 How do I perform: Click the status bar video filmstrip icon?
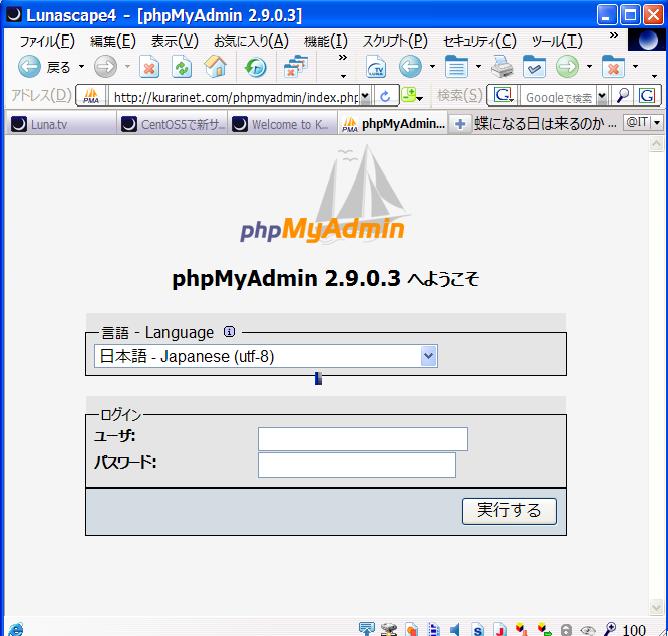point(433,629)
